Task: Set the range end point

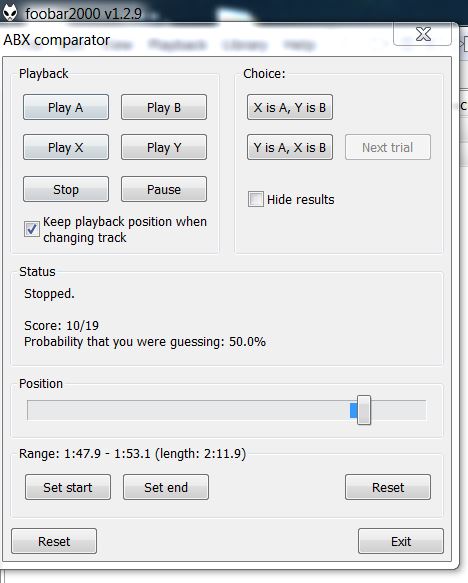Action: click(166, 487)
